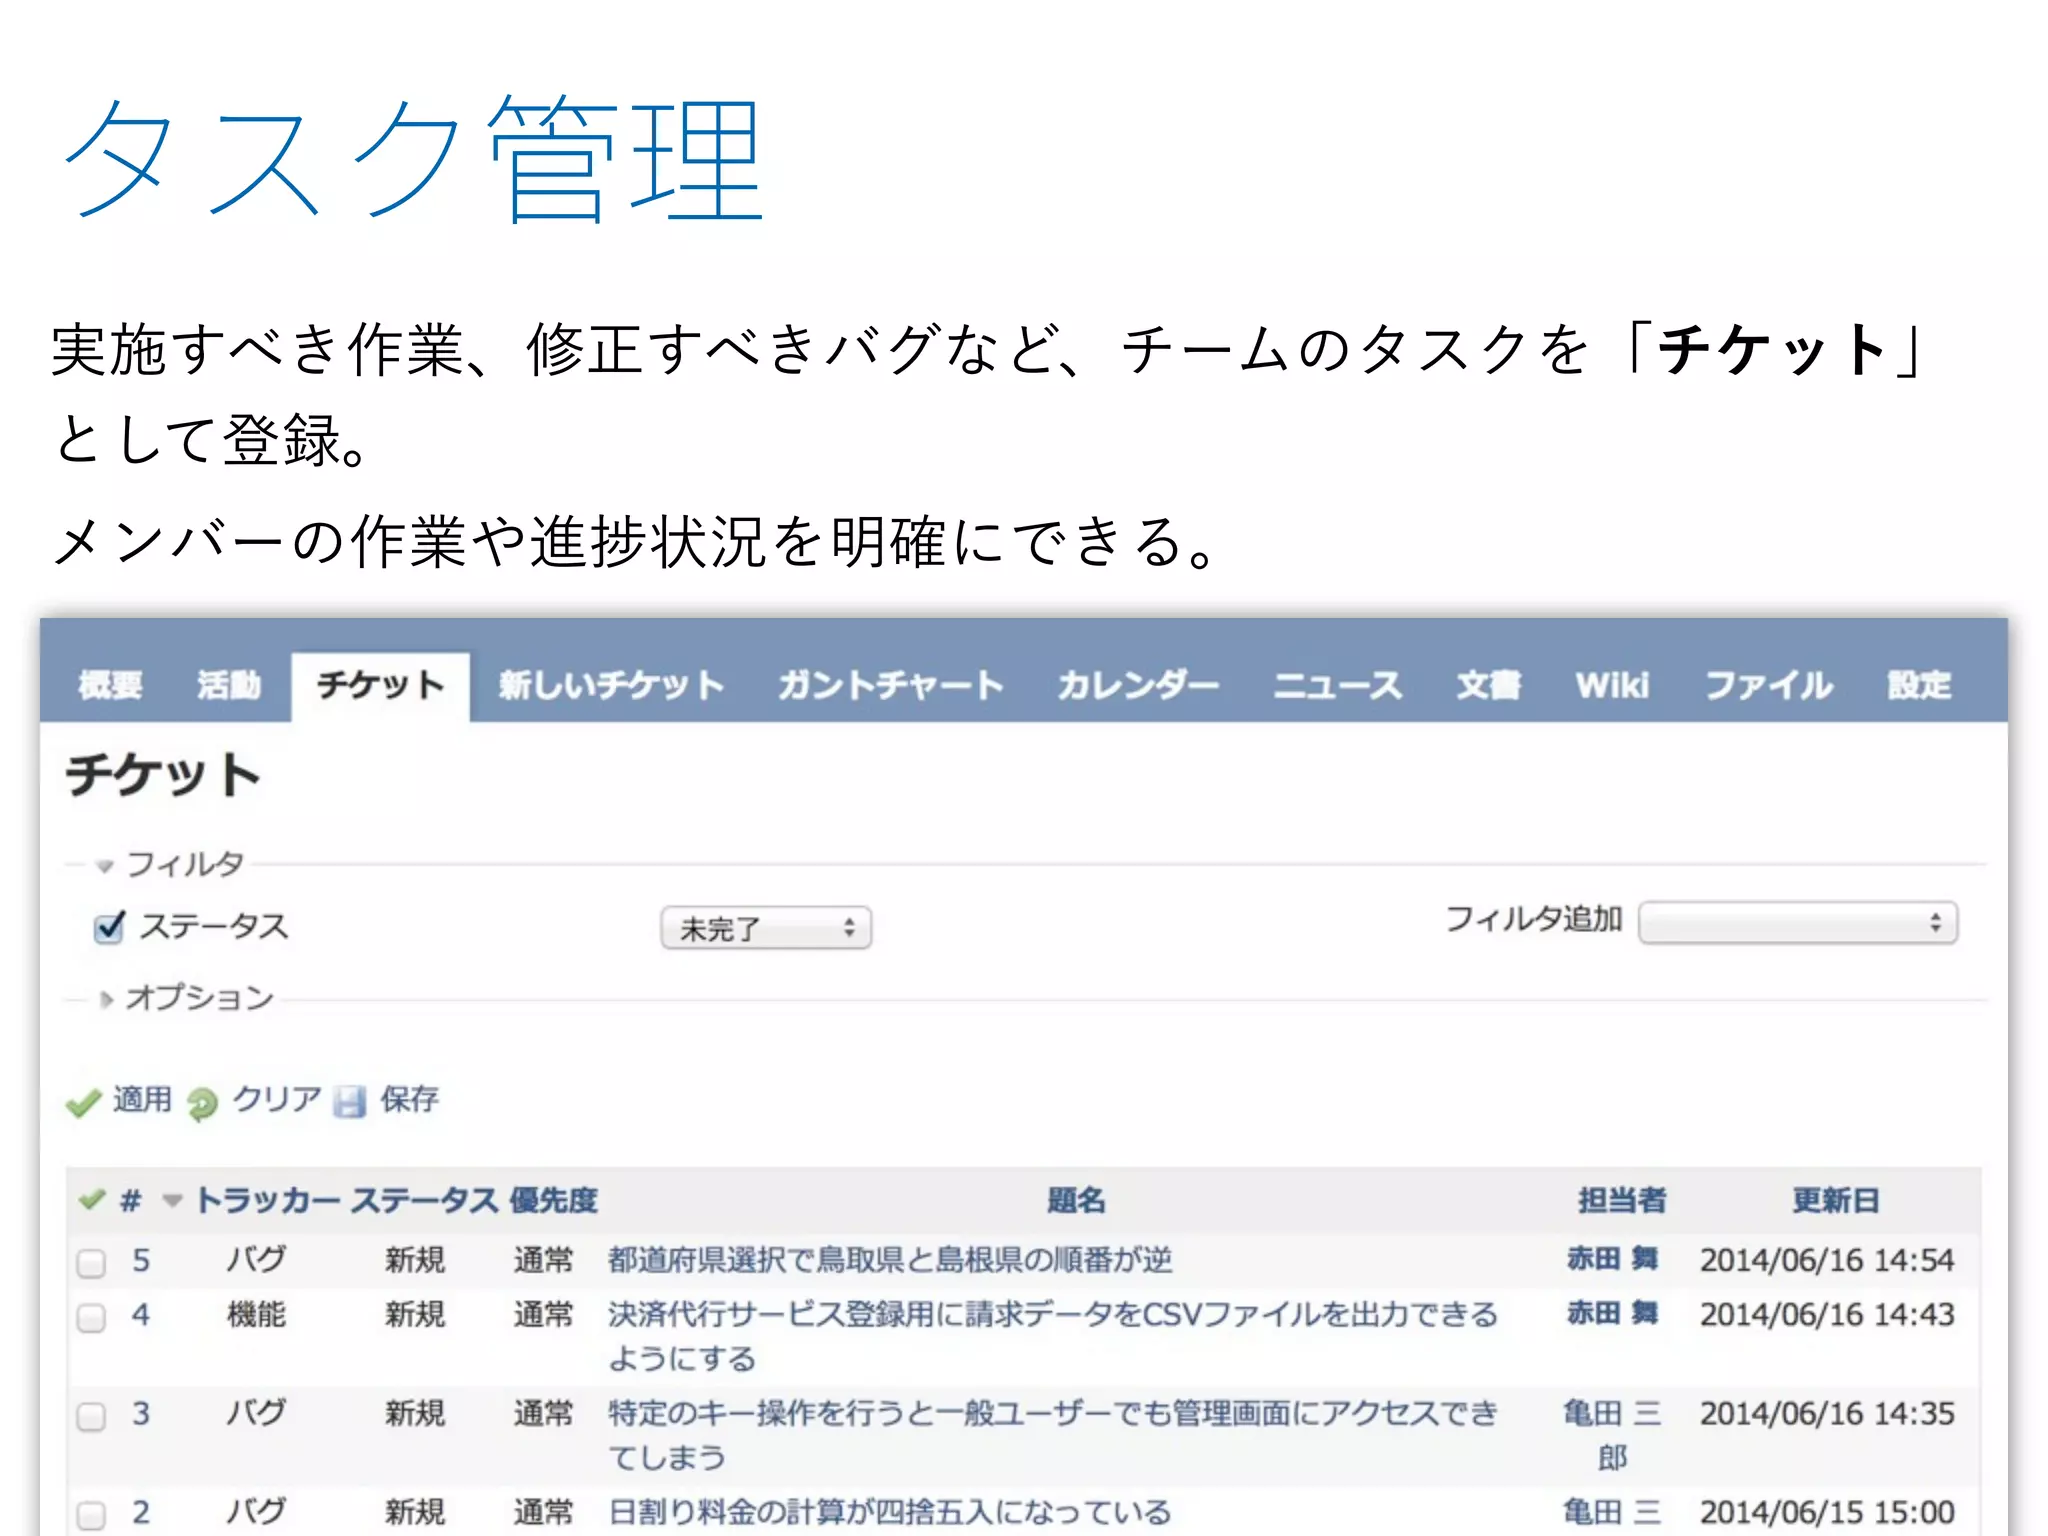Click the クリア link
The height and width of the screenshot is (1536, 2048).
click(277, 1100)
